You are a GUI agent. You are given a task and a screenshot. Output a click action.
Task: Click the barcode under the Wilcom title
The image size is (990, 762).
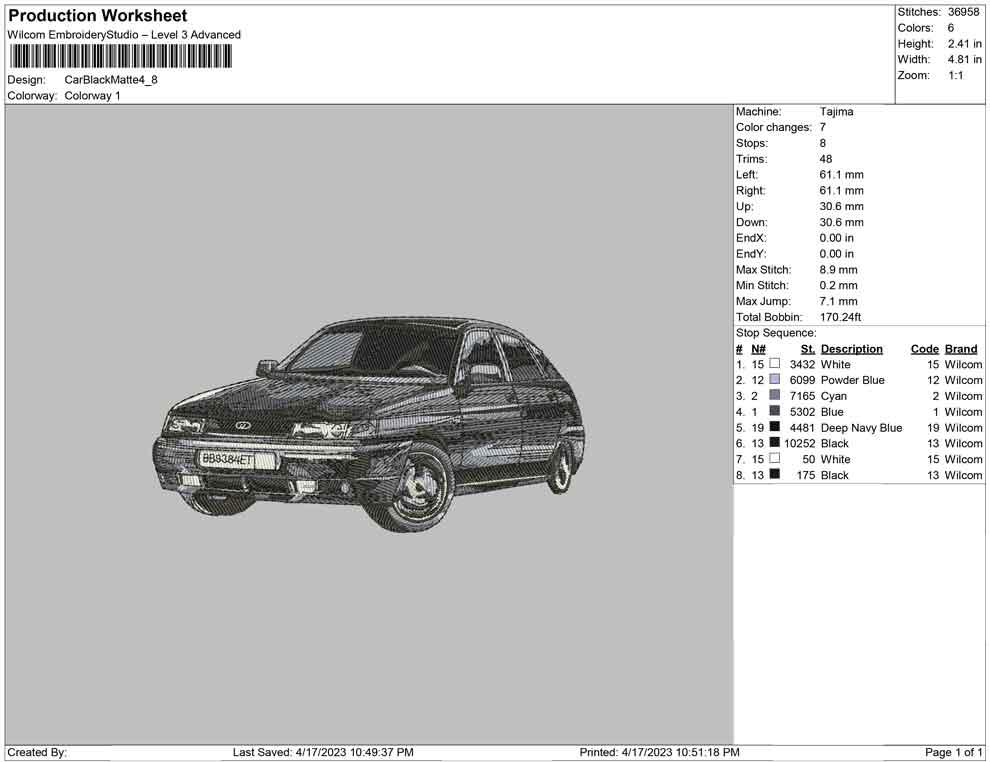click(121, 57)
